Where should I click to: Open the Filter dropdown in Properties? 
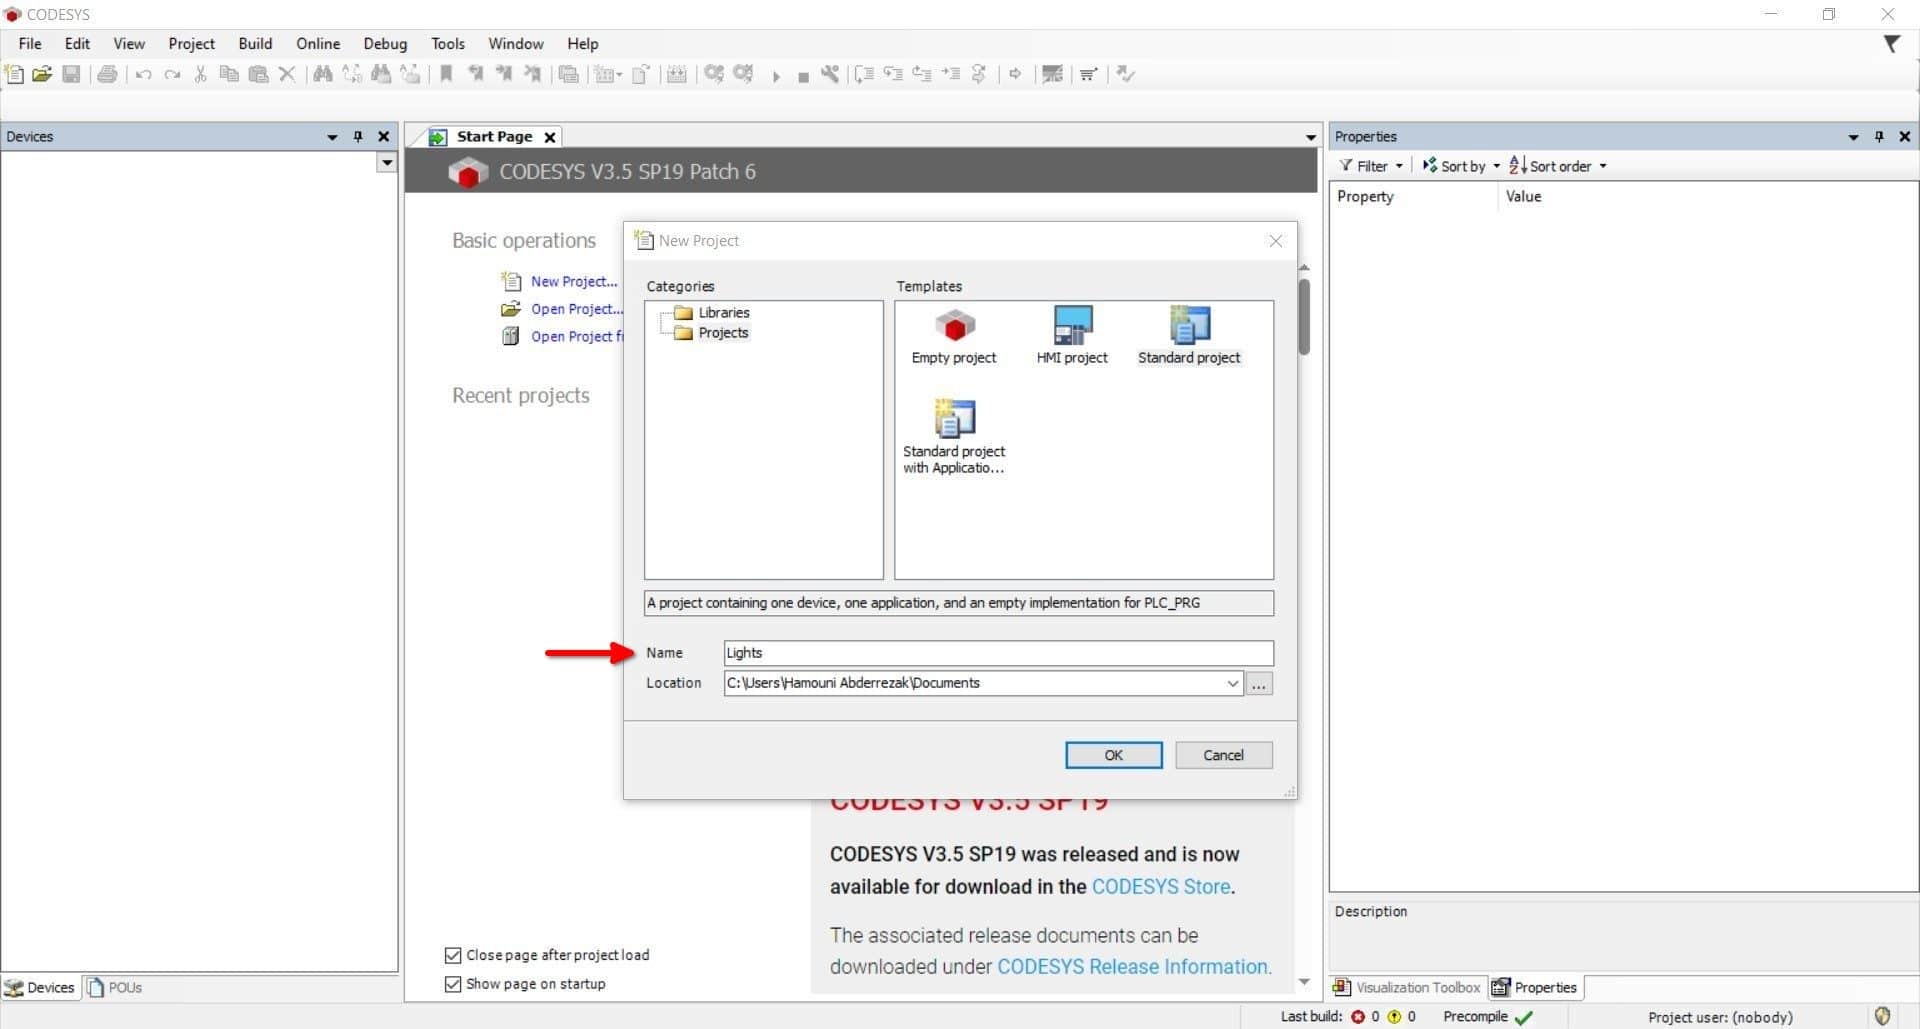click(1372, 166)
